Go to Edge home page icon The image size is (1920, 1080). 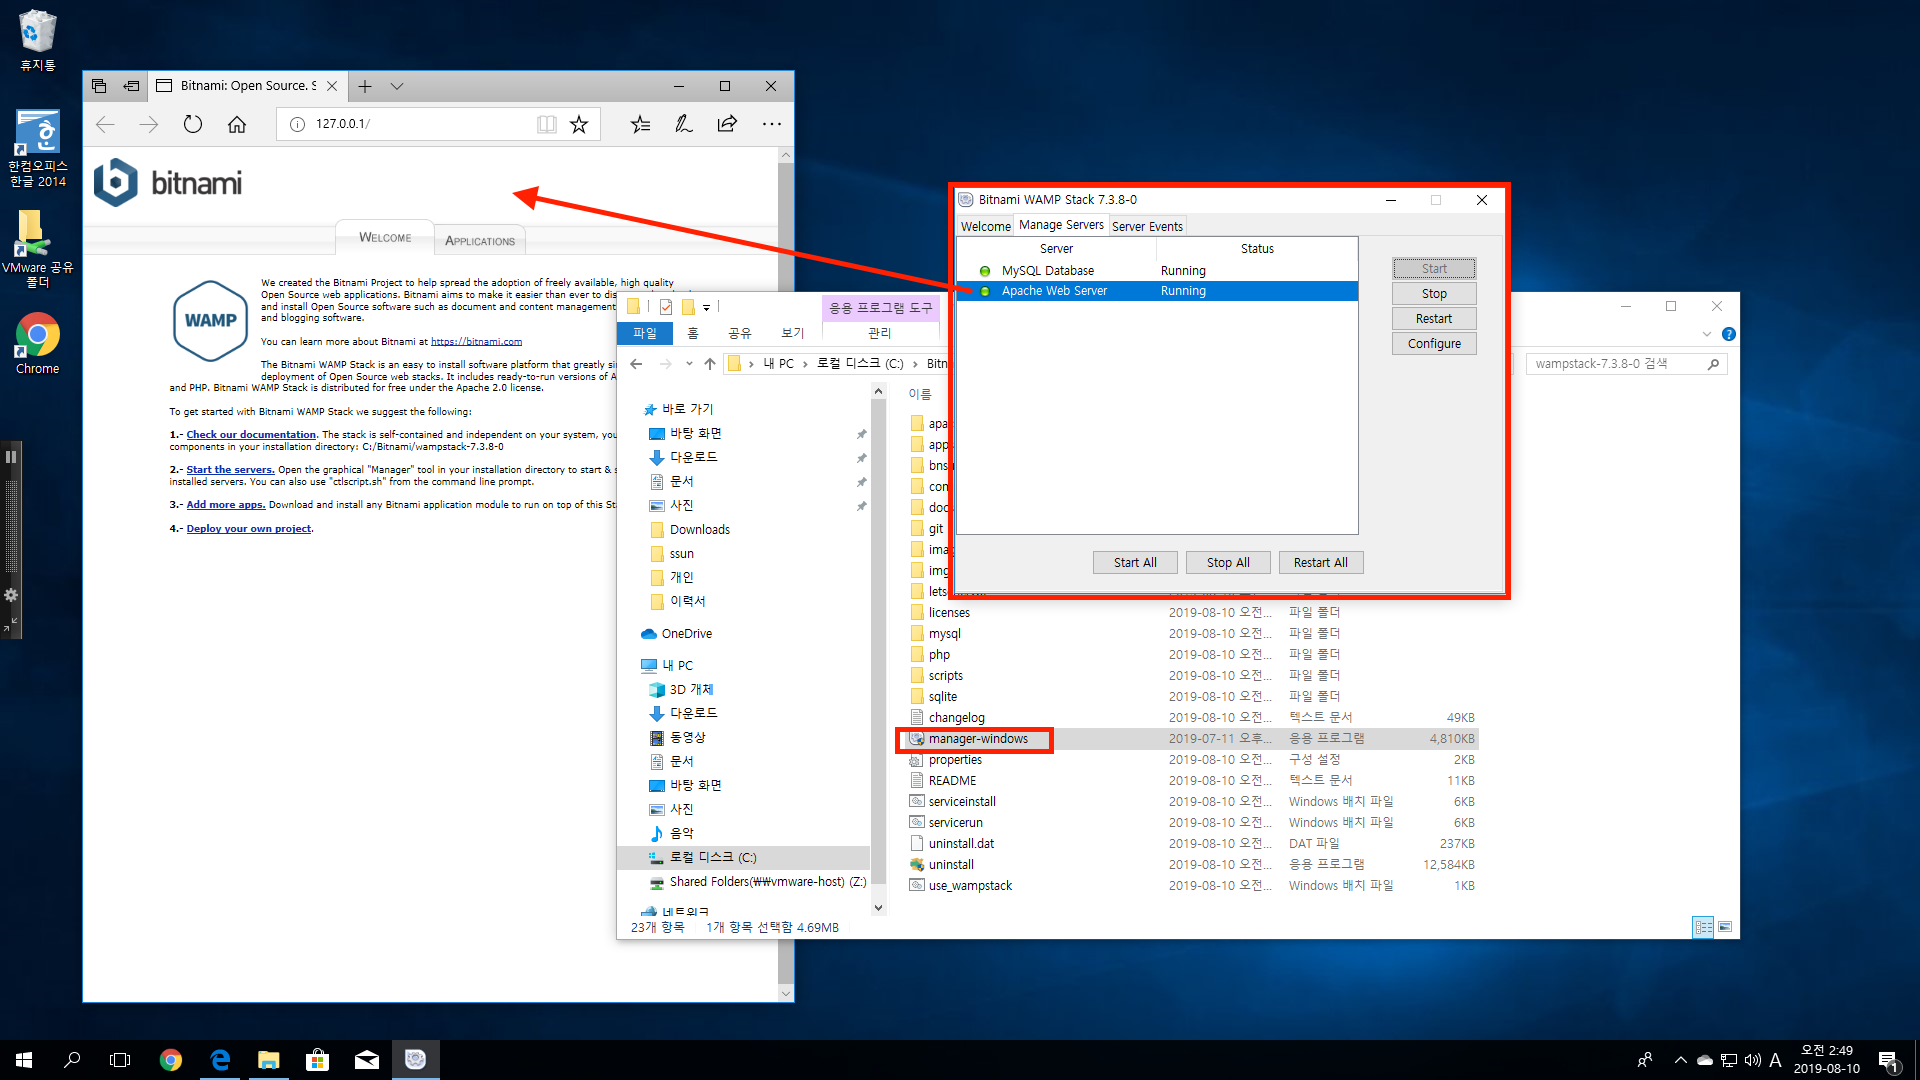coord(237,124)
